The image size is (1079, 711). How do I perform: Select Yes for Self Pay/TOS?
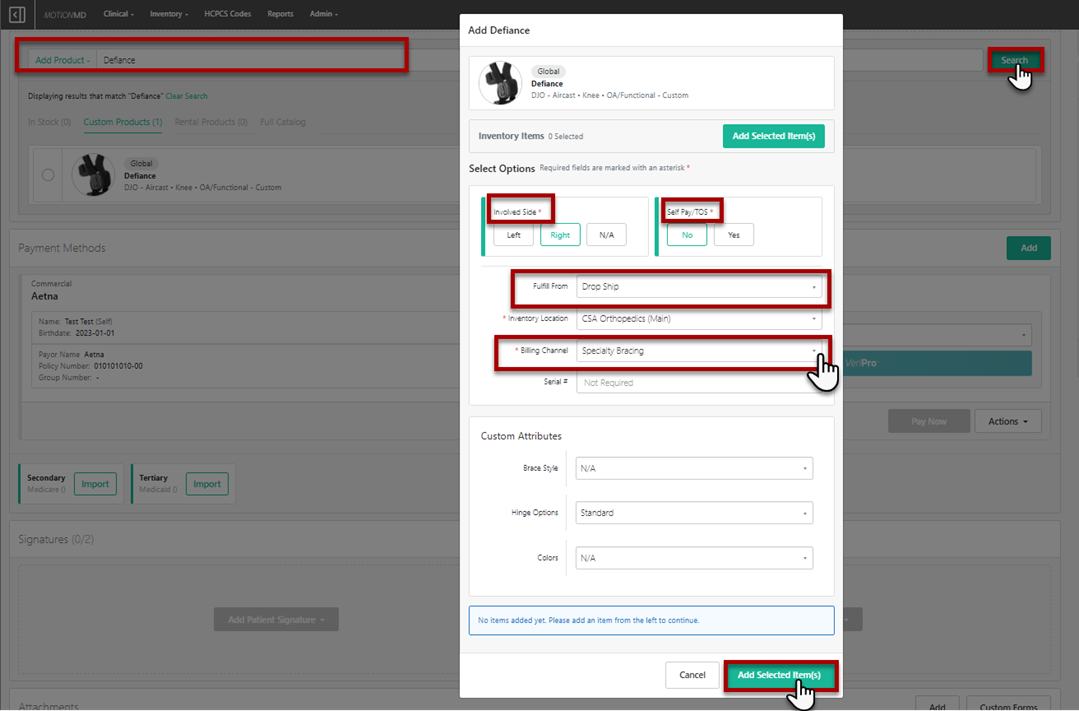pyautogui.click(x=733, y=235)
